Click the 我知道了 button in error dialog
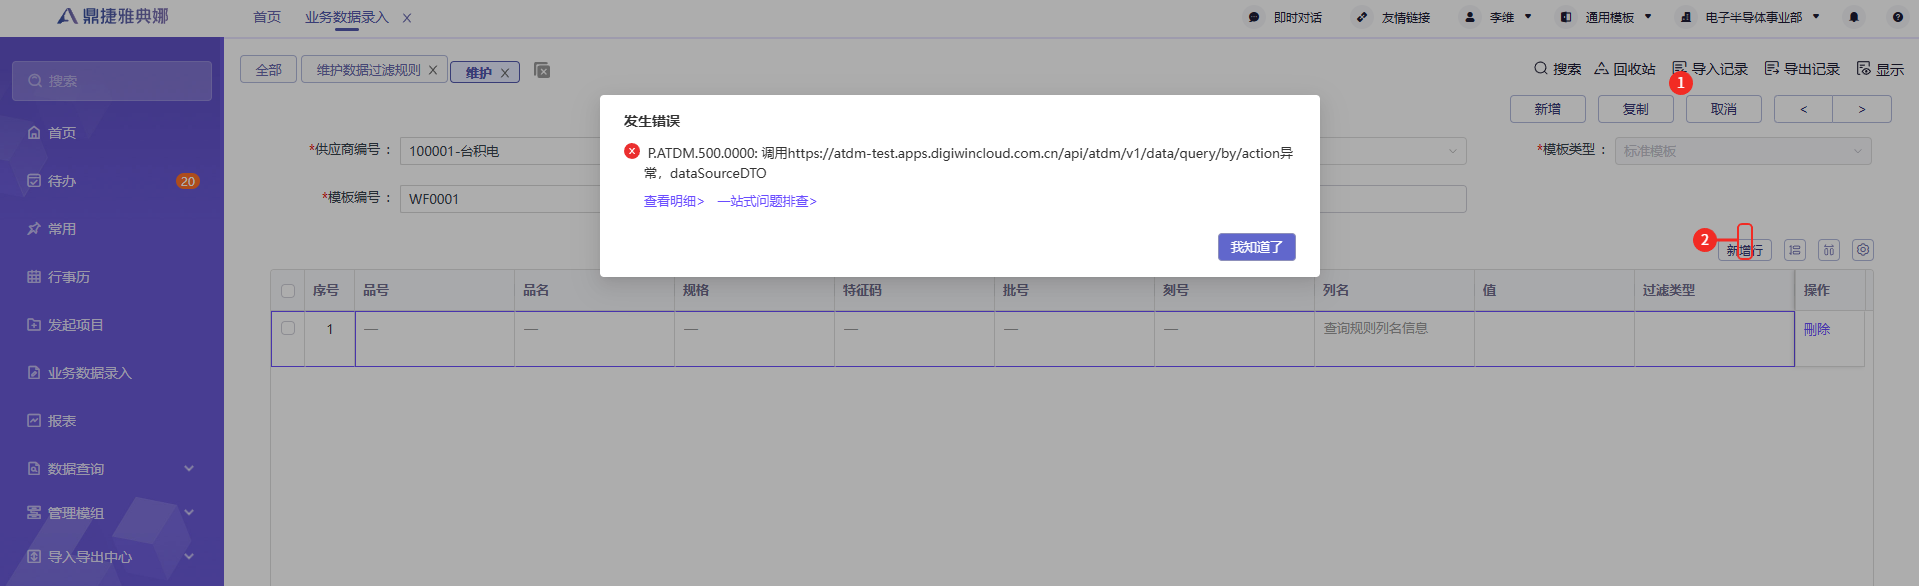The height and width of the screenshot is (586, 1919). [x=1256, y=247]
